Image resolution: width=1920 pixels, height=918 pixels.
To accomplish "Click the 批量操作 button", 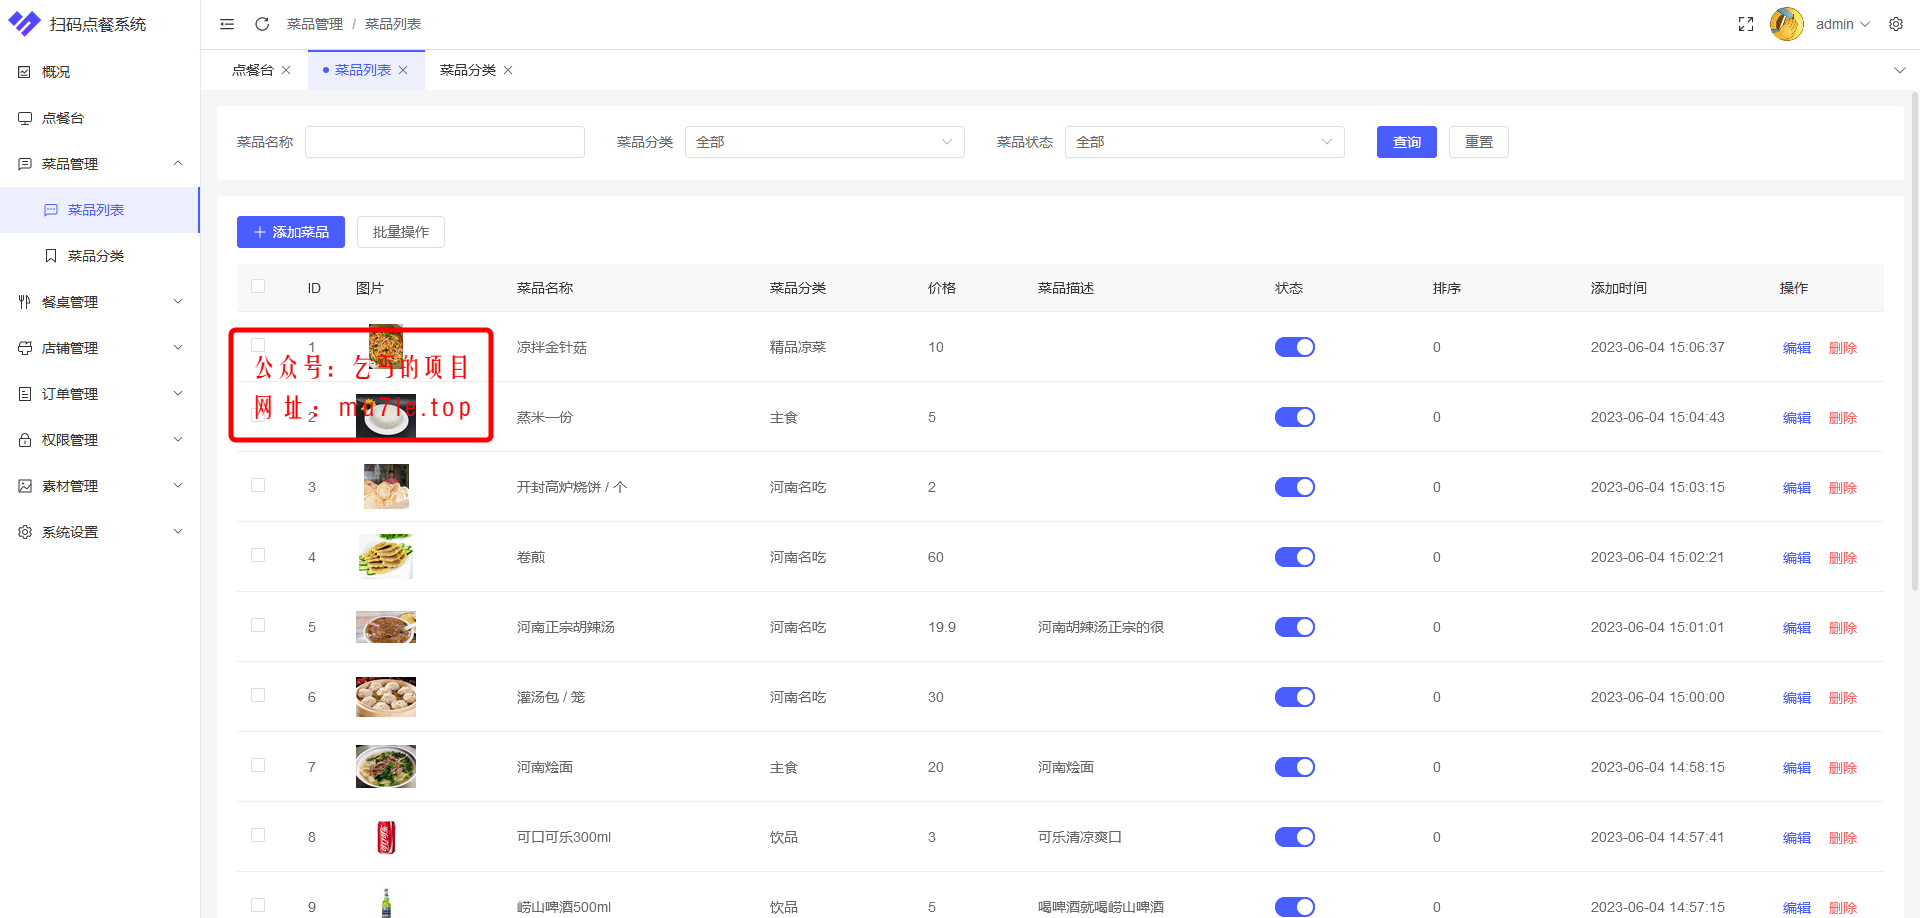I will 401,232.
